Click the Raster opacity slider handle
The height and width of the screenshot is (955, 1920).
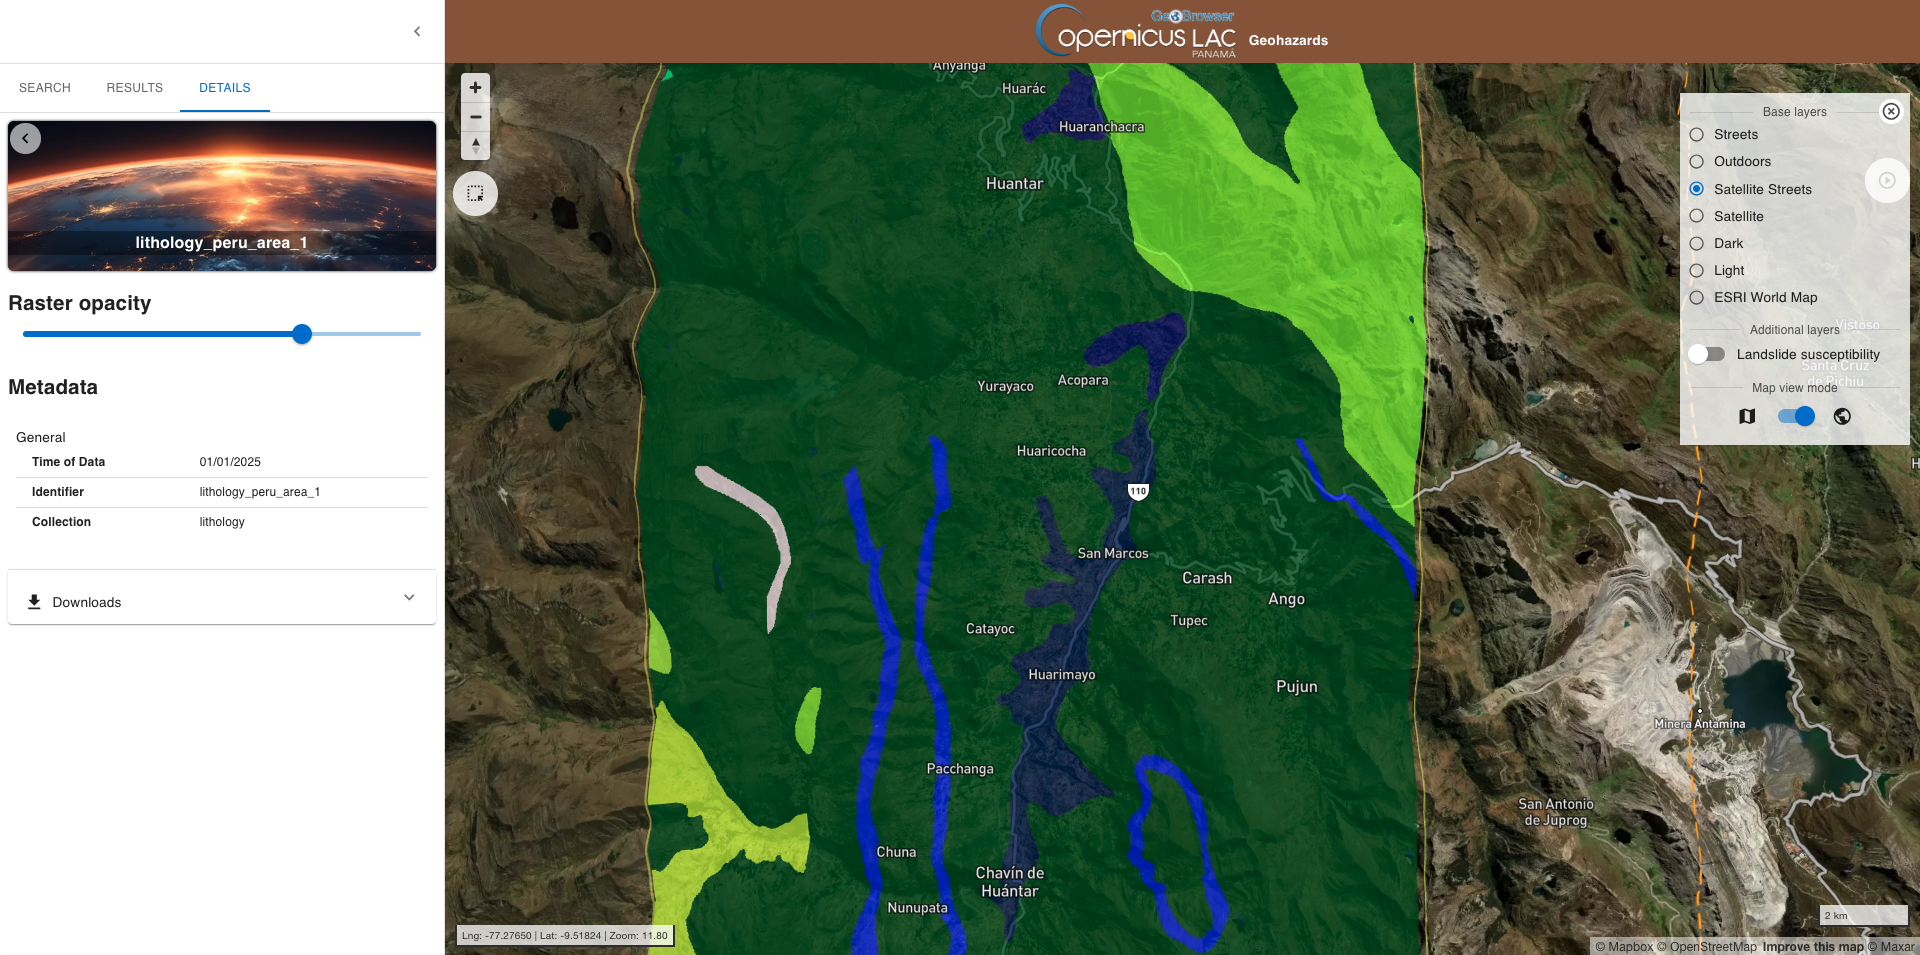(302, 334)
